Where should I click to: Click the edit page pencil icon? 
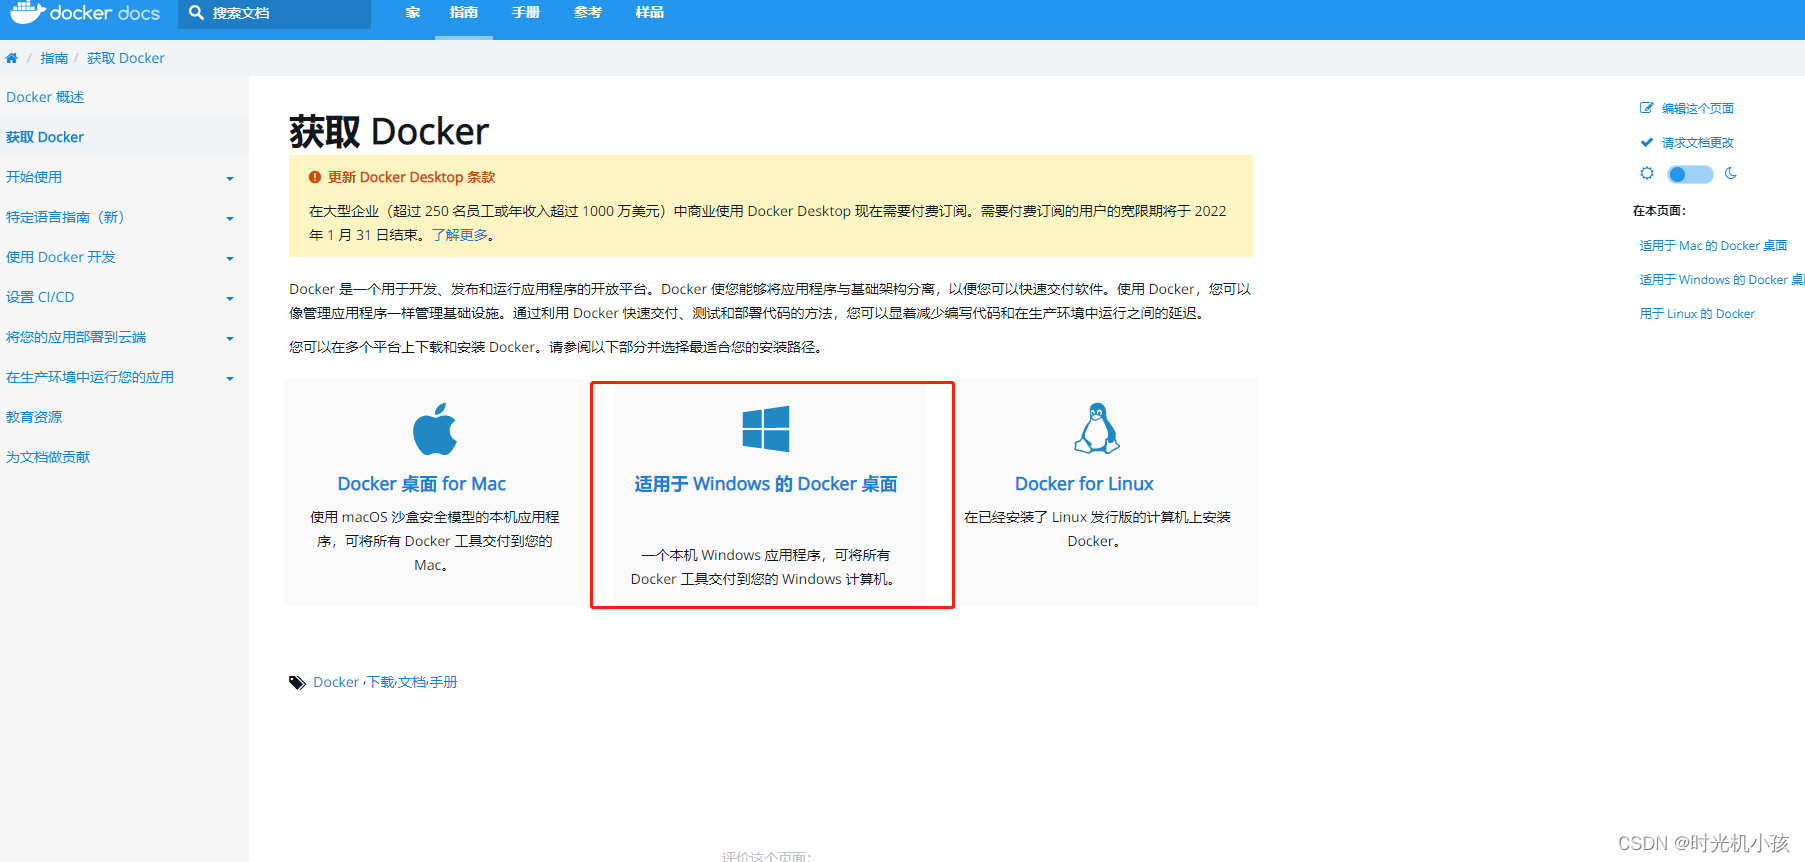1646,108
